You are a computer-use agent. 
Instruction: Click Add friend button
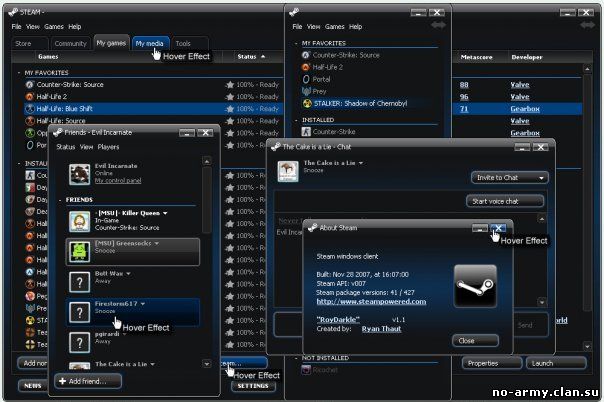point(88,381)
